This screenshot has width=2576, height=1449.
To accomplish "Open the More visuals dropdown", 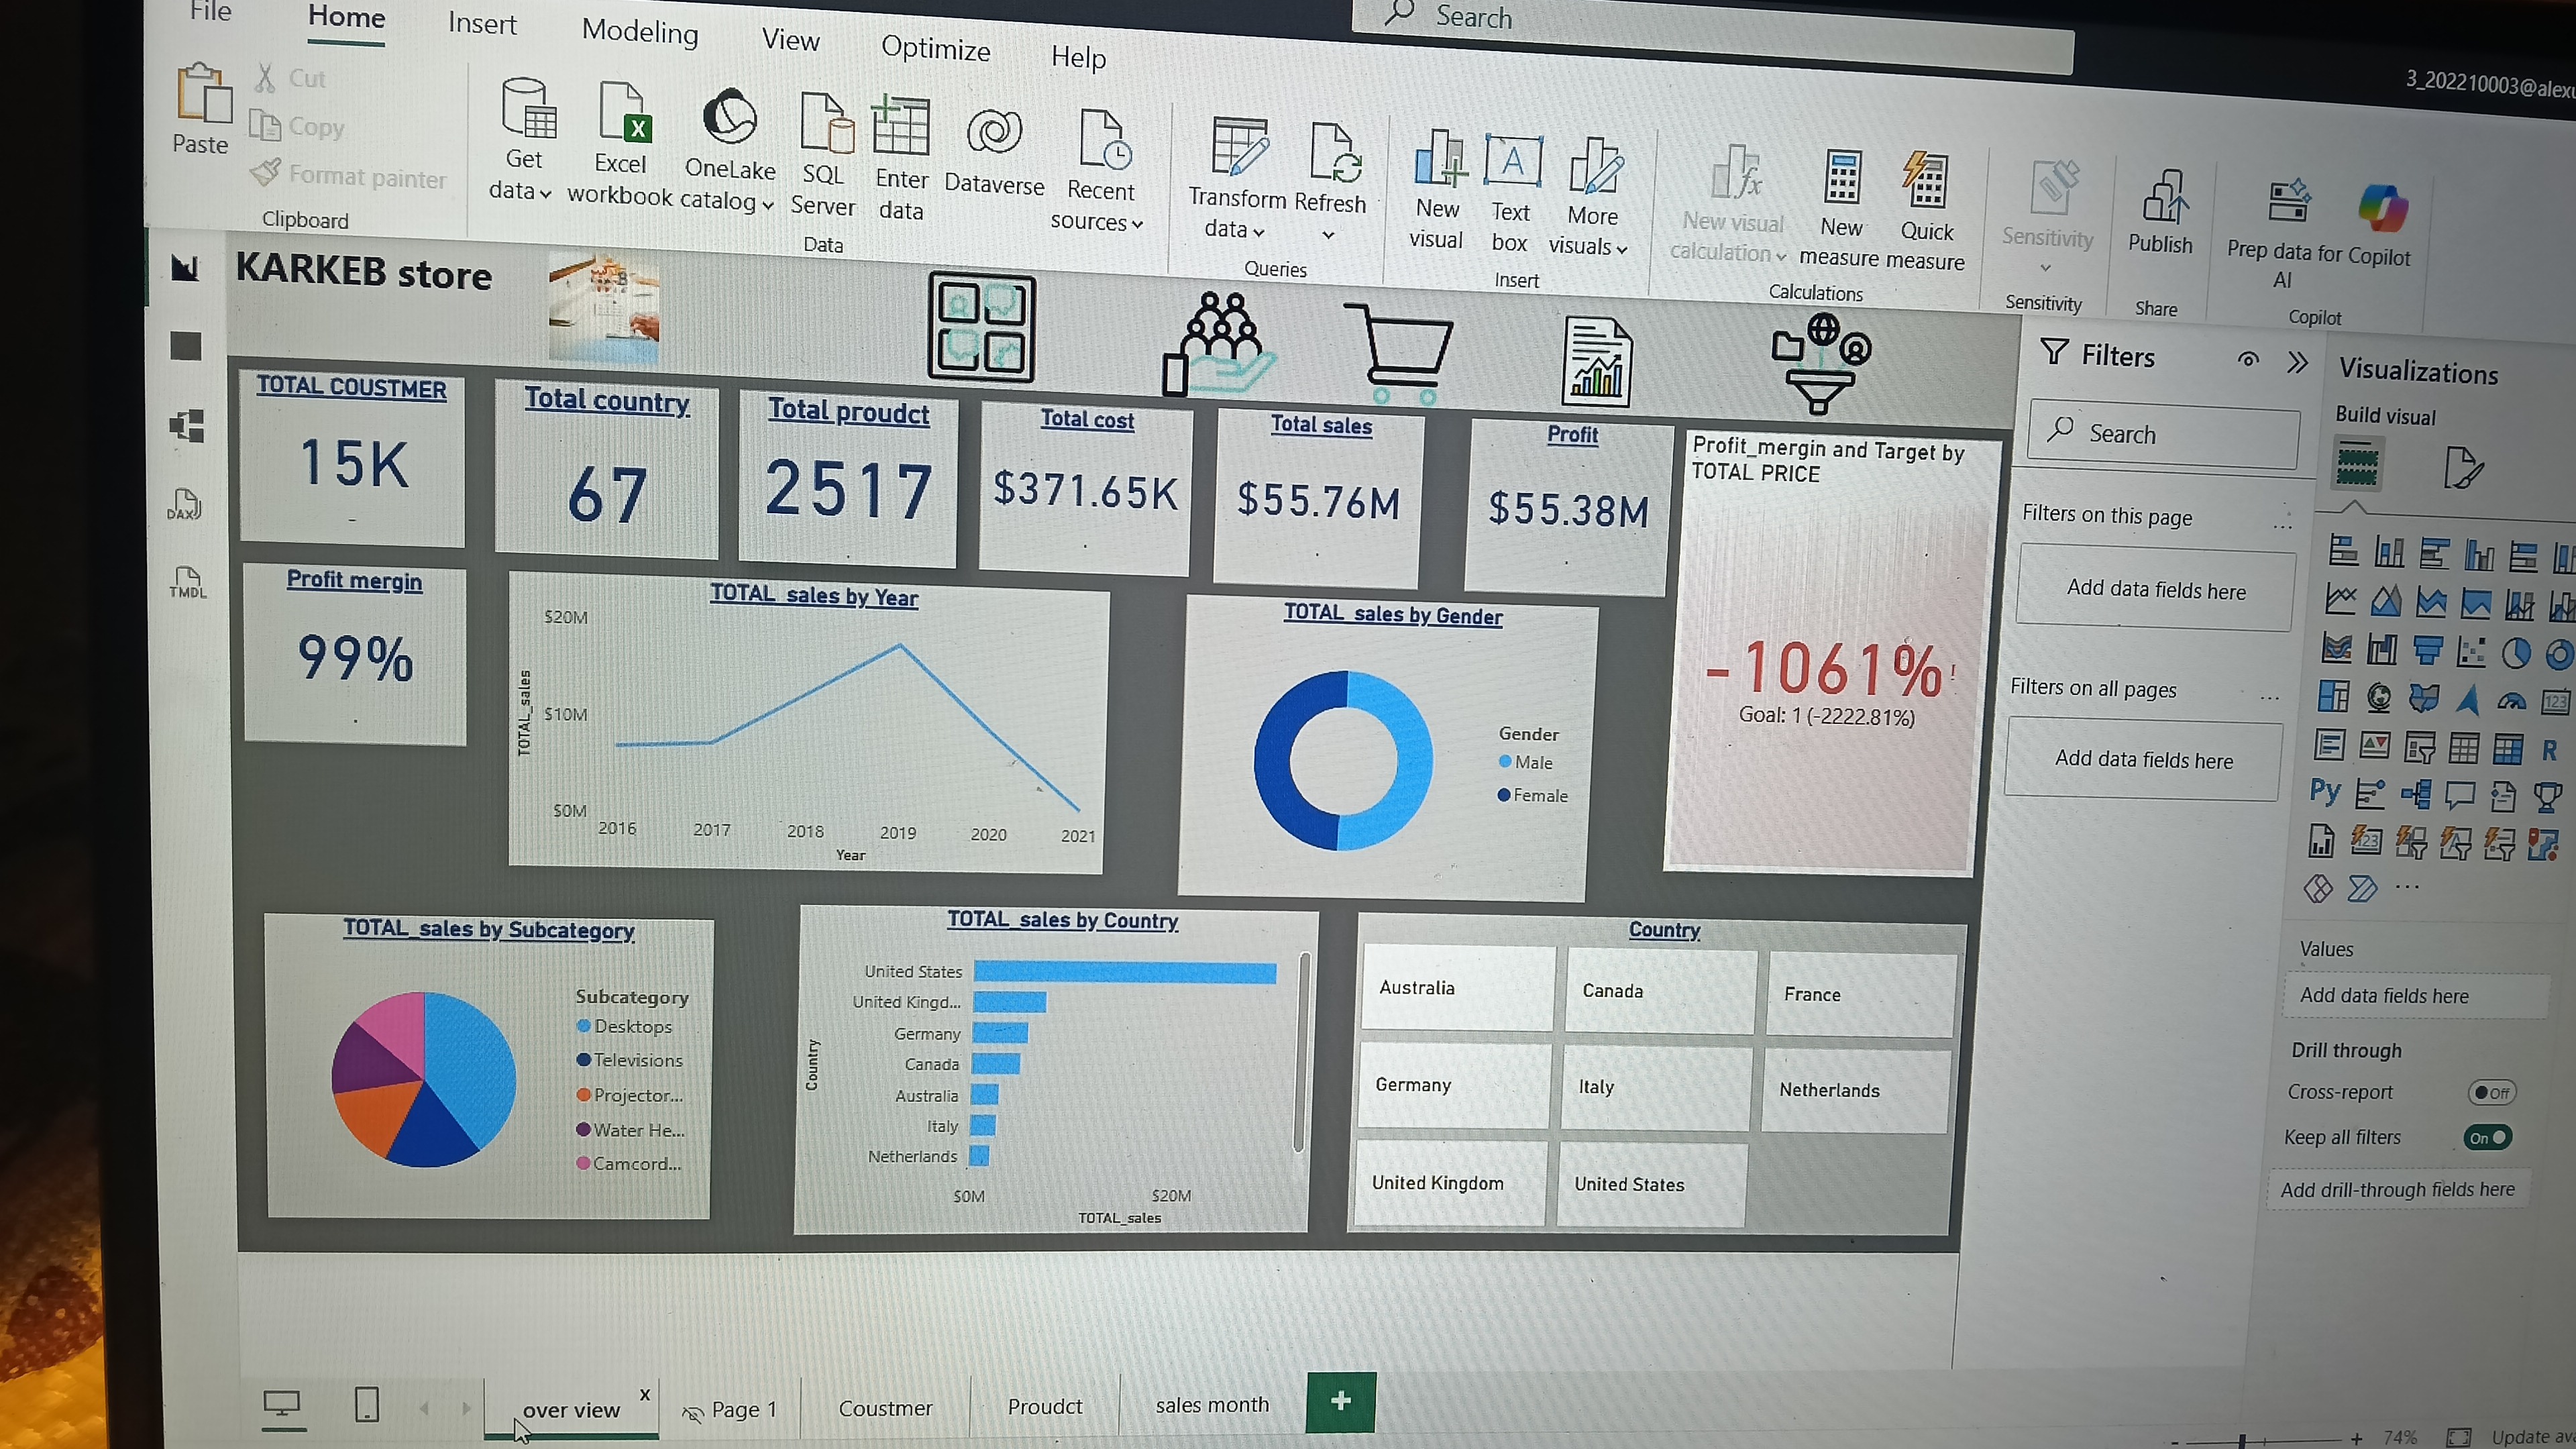I will pos(1621,247).
